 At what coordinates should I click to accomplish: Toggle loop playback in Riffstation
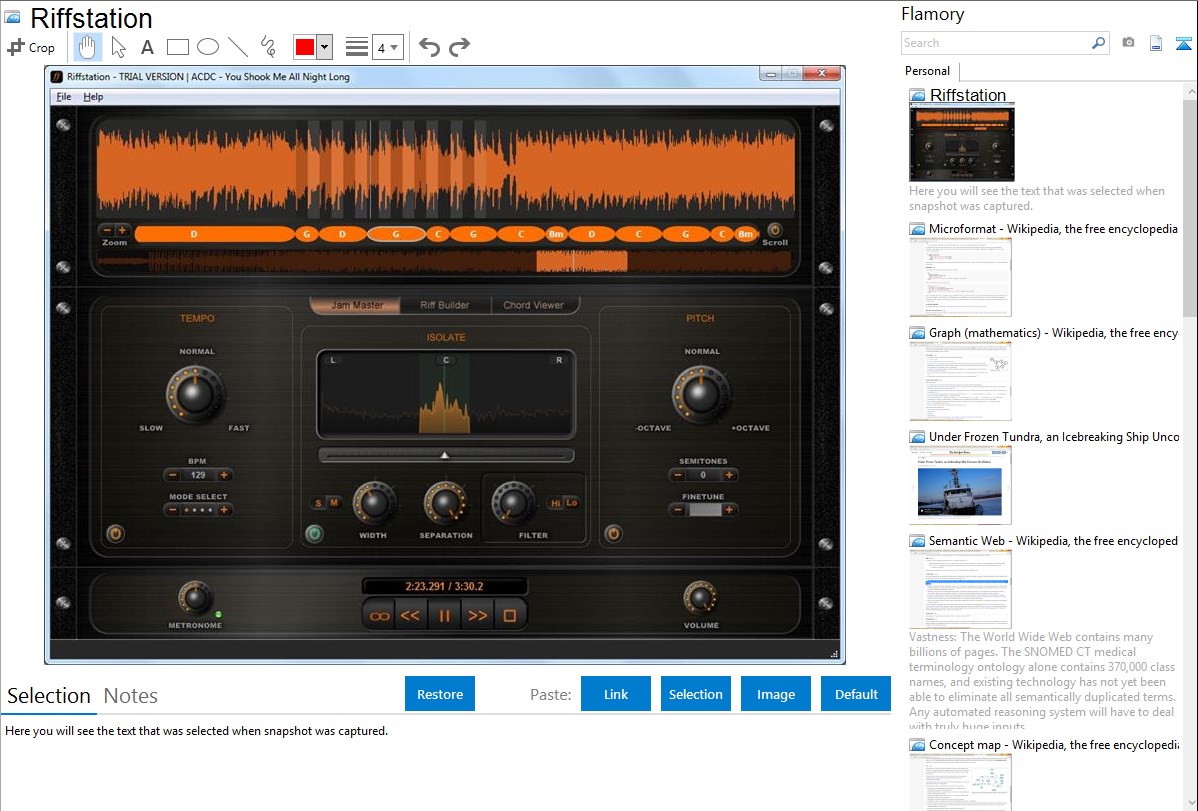click(x=379, y=615)
